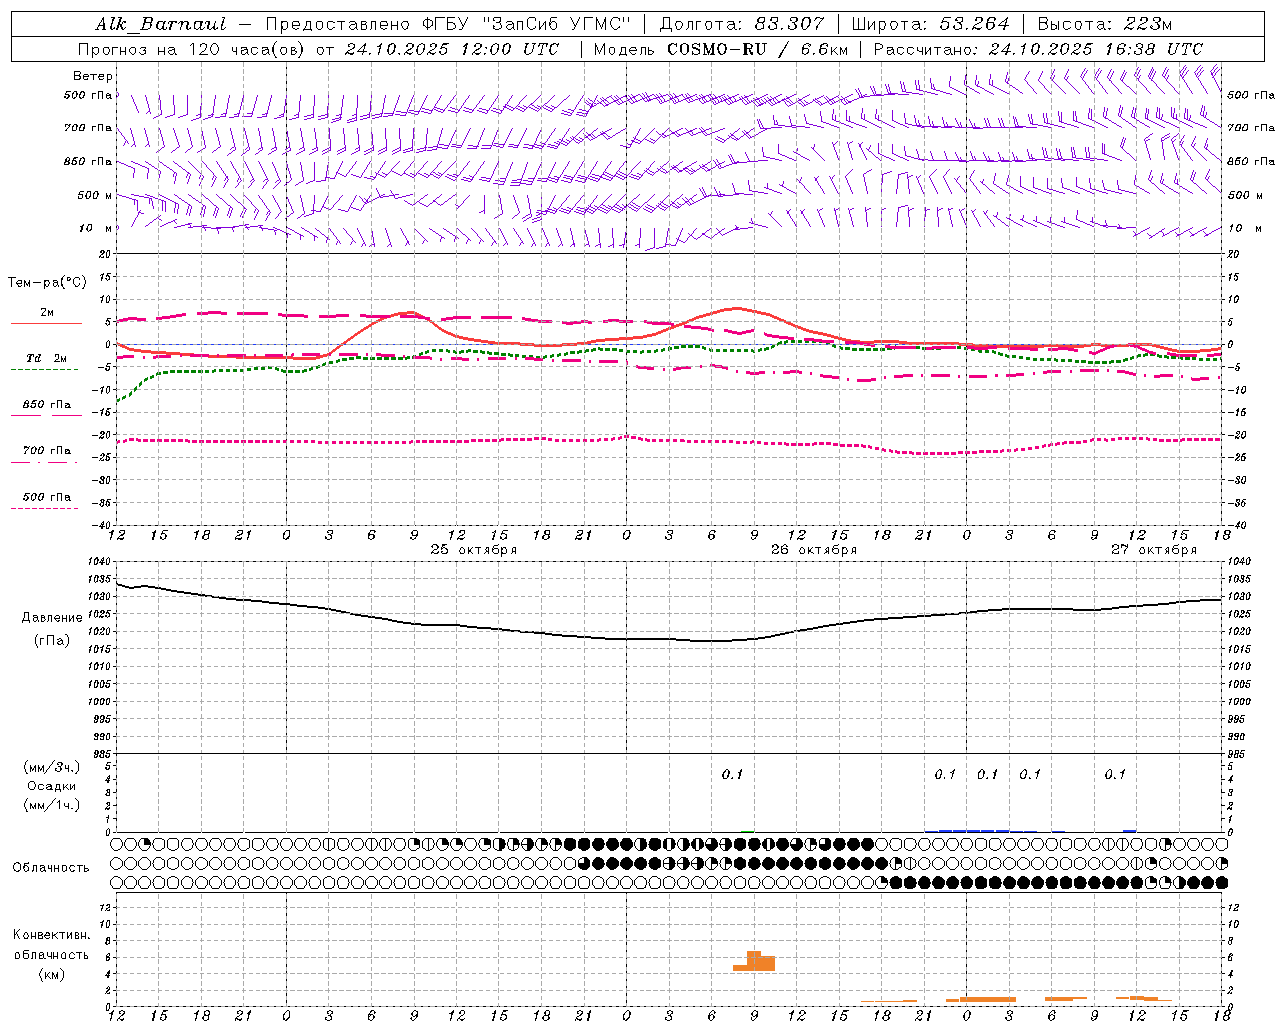
Task: Click the 'Конвективн.' convective cloud label
Action: [52, 935]
